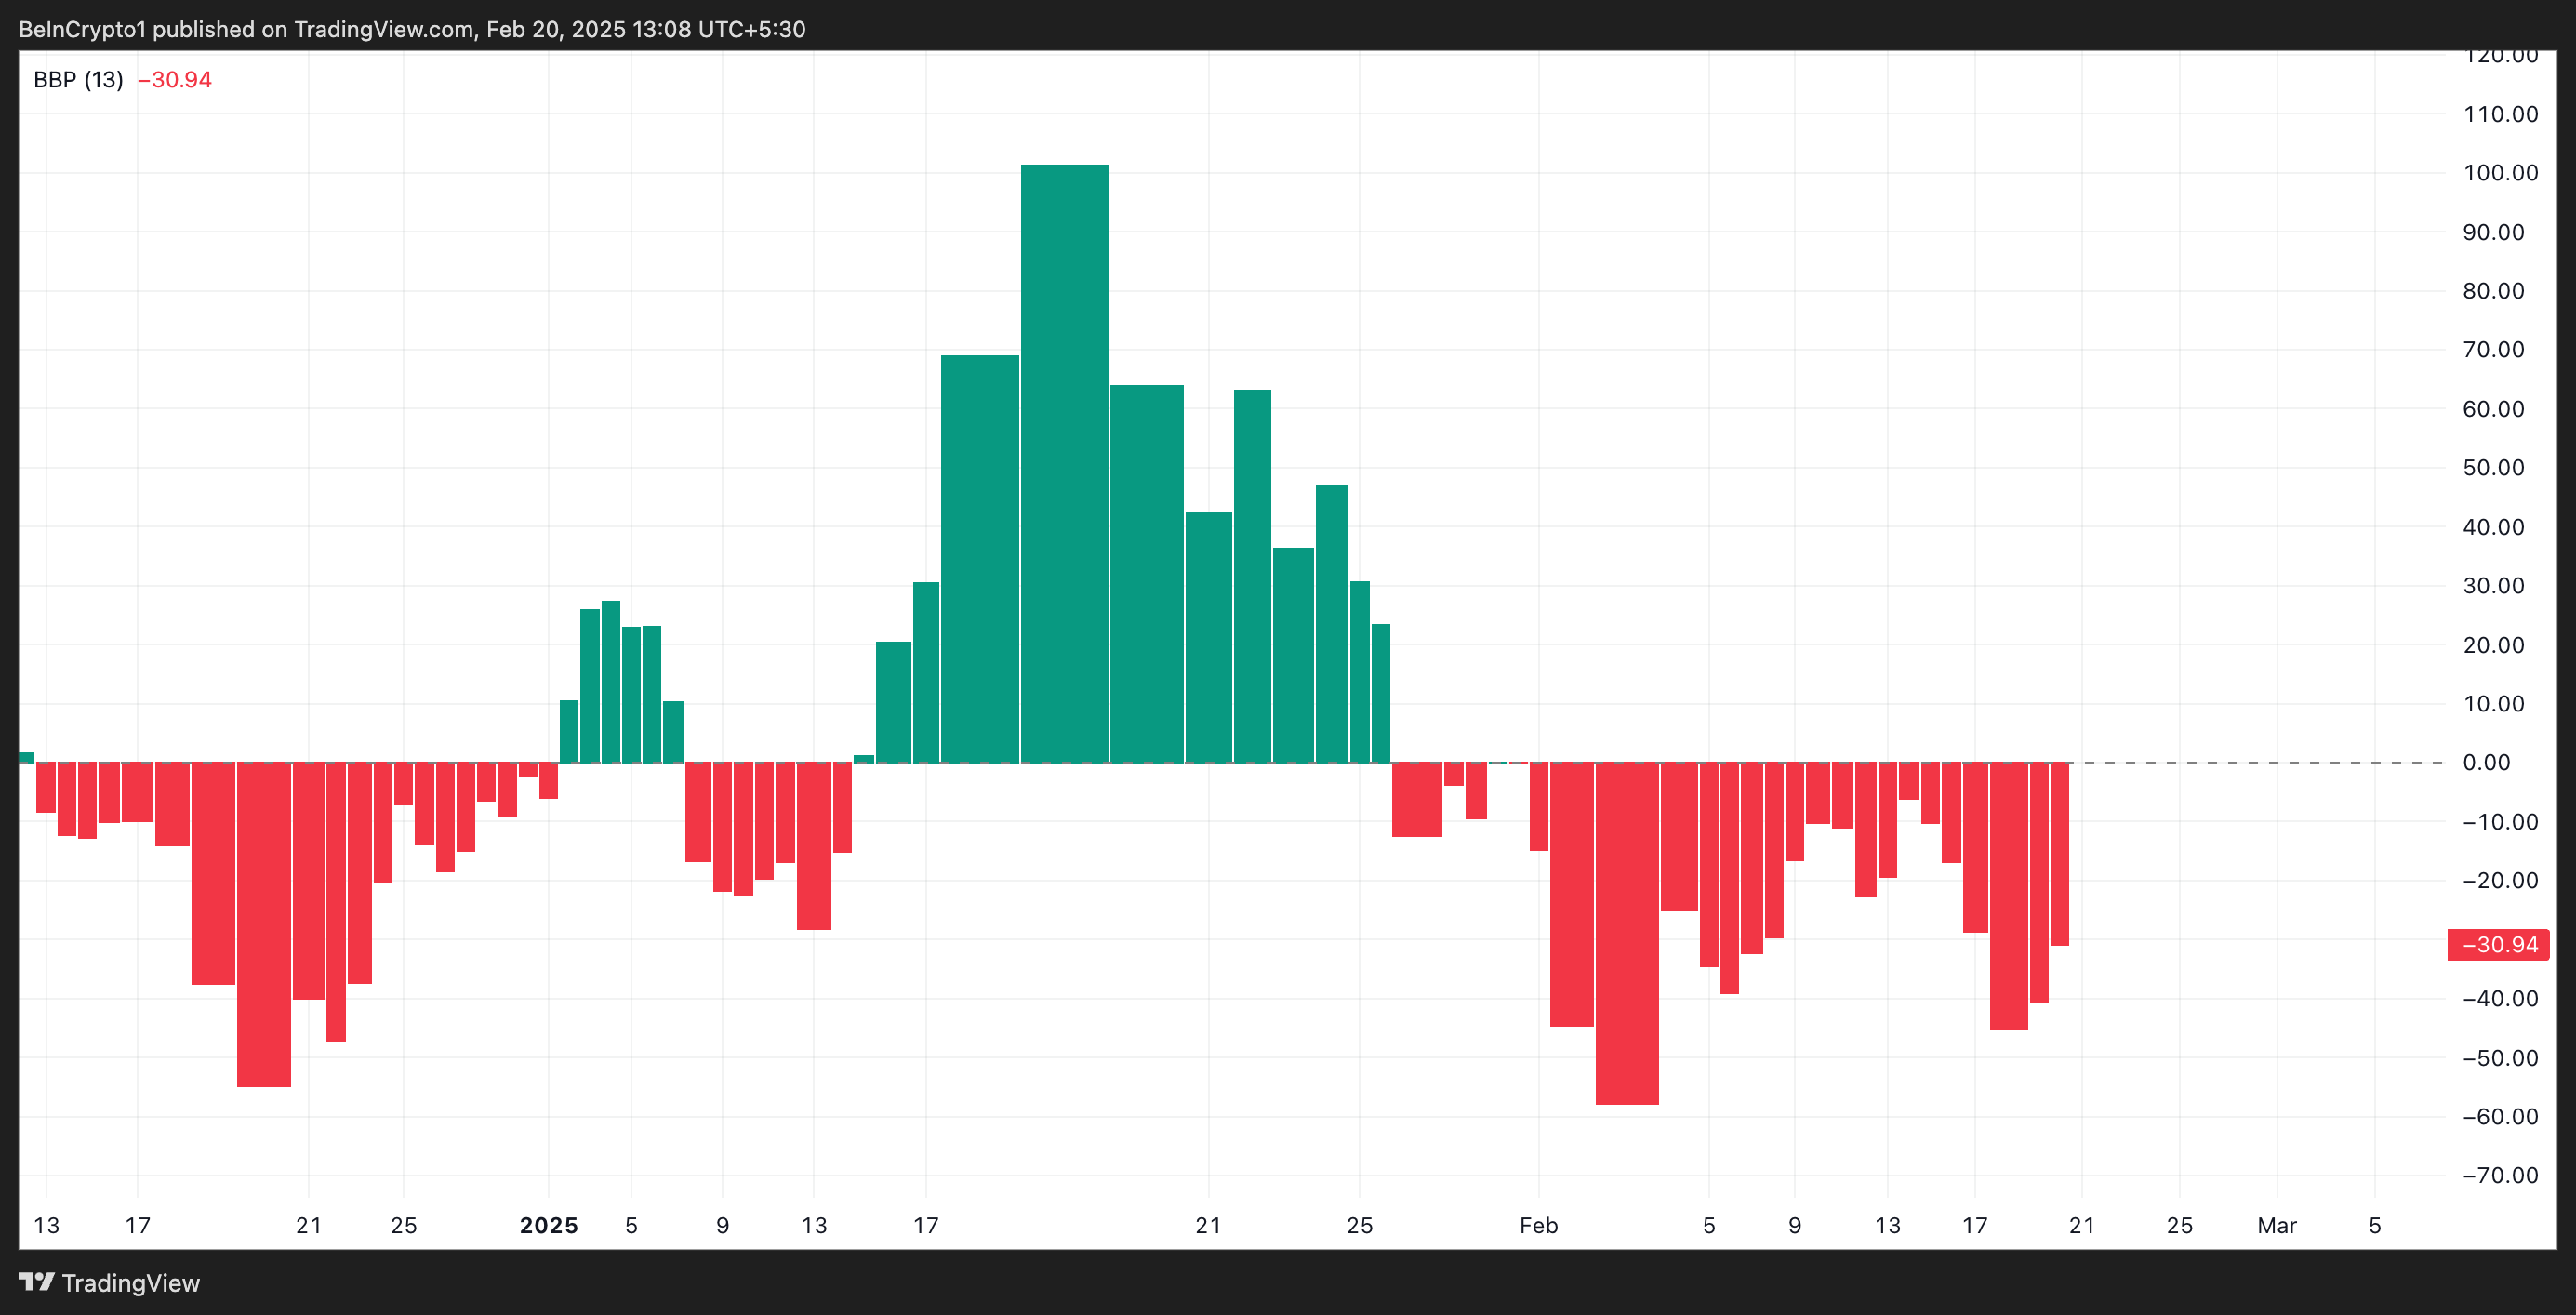Click the red -30.94 price scale tag

tap(2497, 945)
